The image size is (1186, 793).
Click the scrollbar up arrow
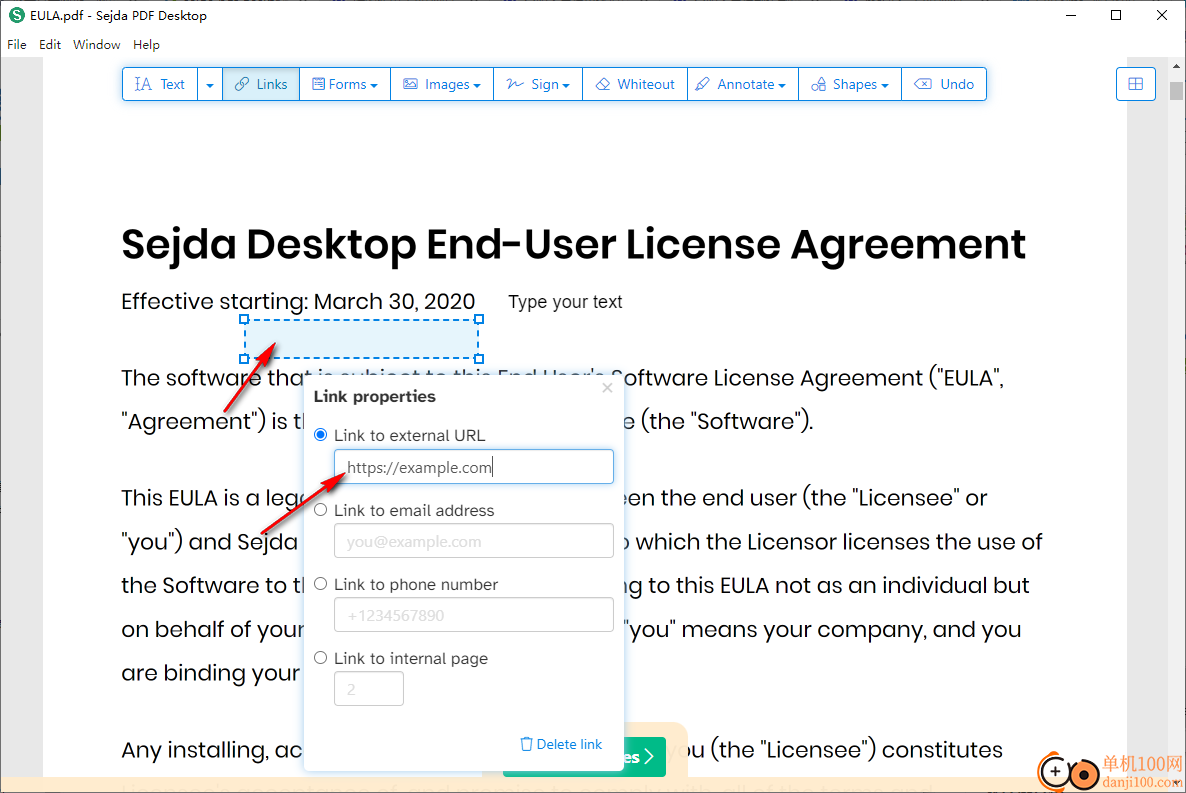(x=1176, y=67)
